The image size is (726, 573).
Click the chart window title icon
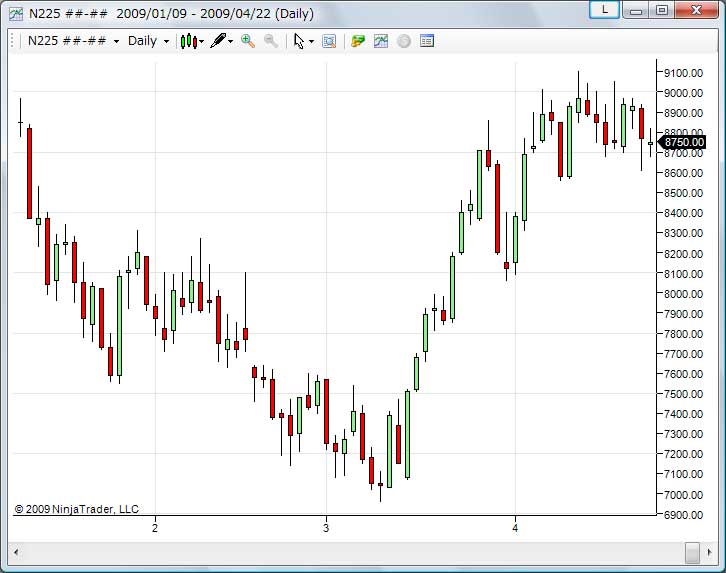pos(15,14)
